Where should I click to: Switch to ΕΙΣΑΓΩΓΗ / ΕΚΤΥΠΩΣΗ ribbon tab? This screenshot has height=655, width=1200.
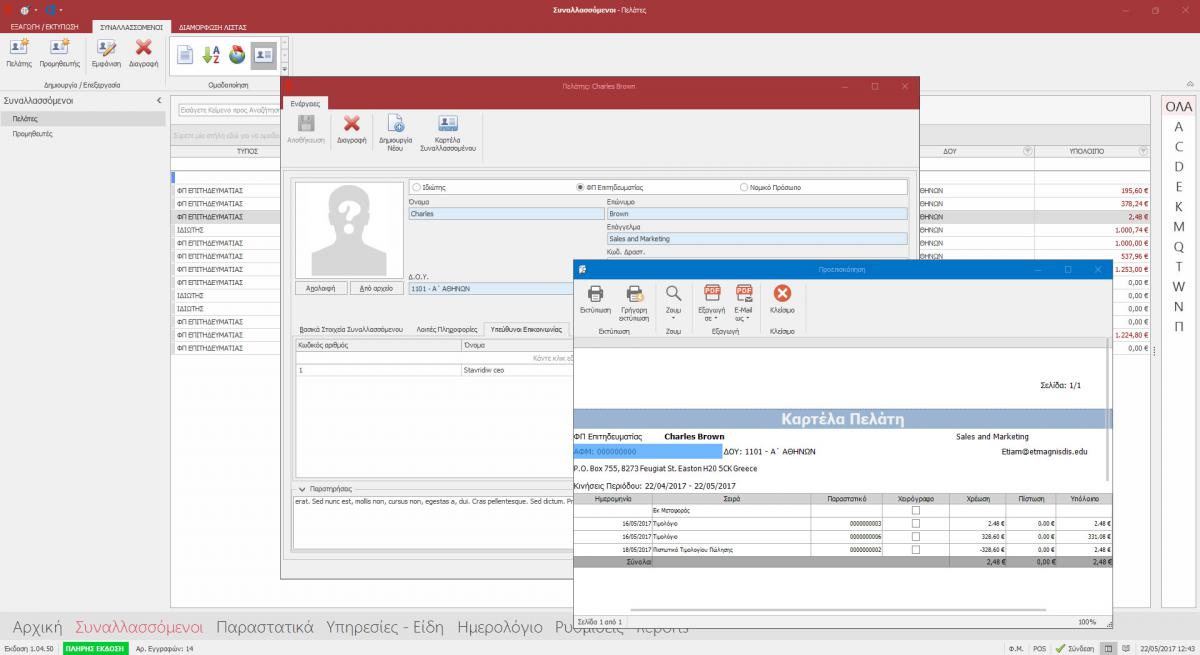tap(43, 27)
